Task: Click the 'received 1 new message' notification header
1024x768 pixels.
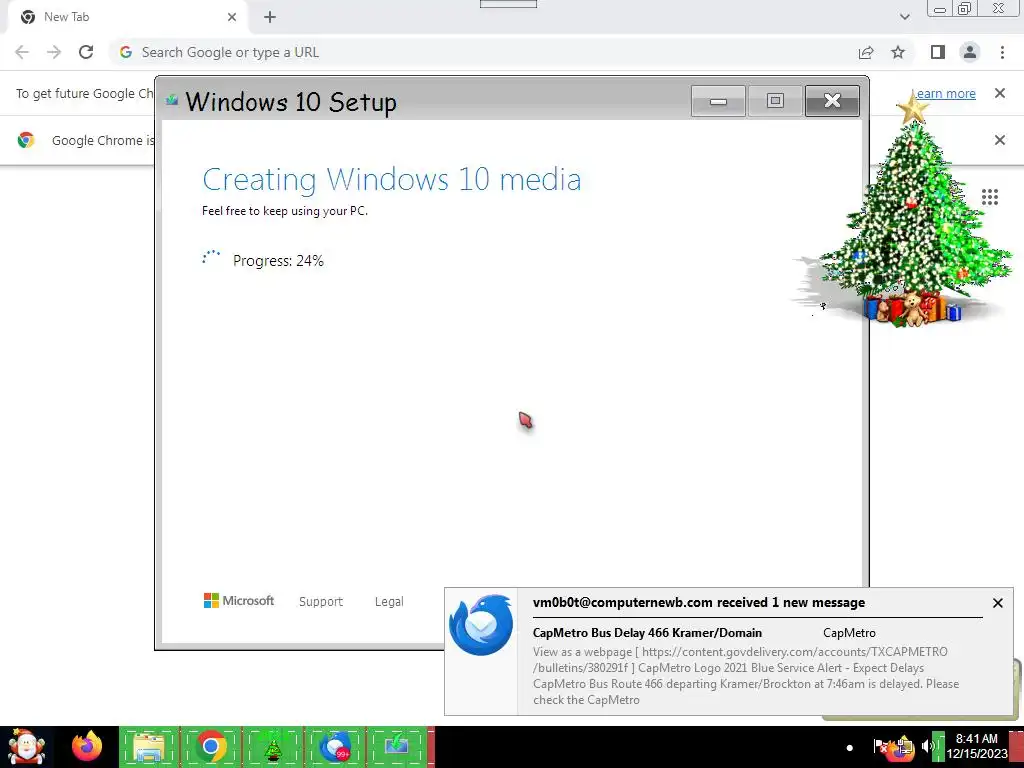Action: 699,603
